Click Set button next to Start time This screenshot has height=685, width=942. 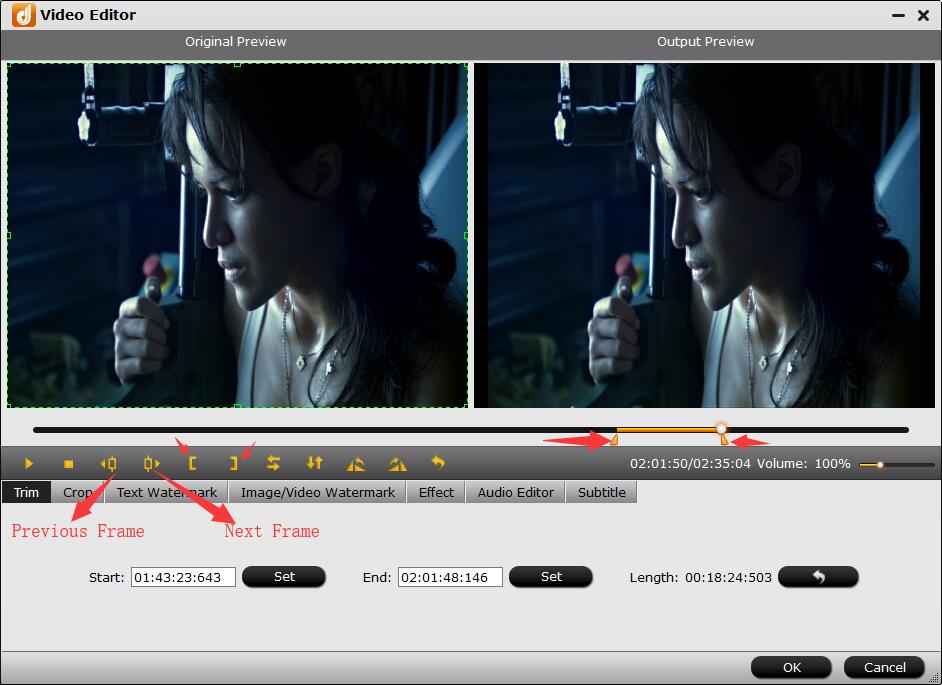(x=284, y=577)
